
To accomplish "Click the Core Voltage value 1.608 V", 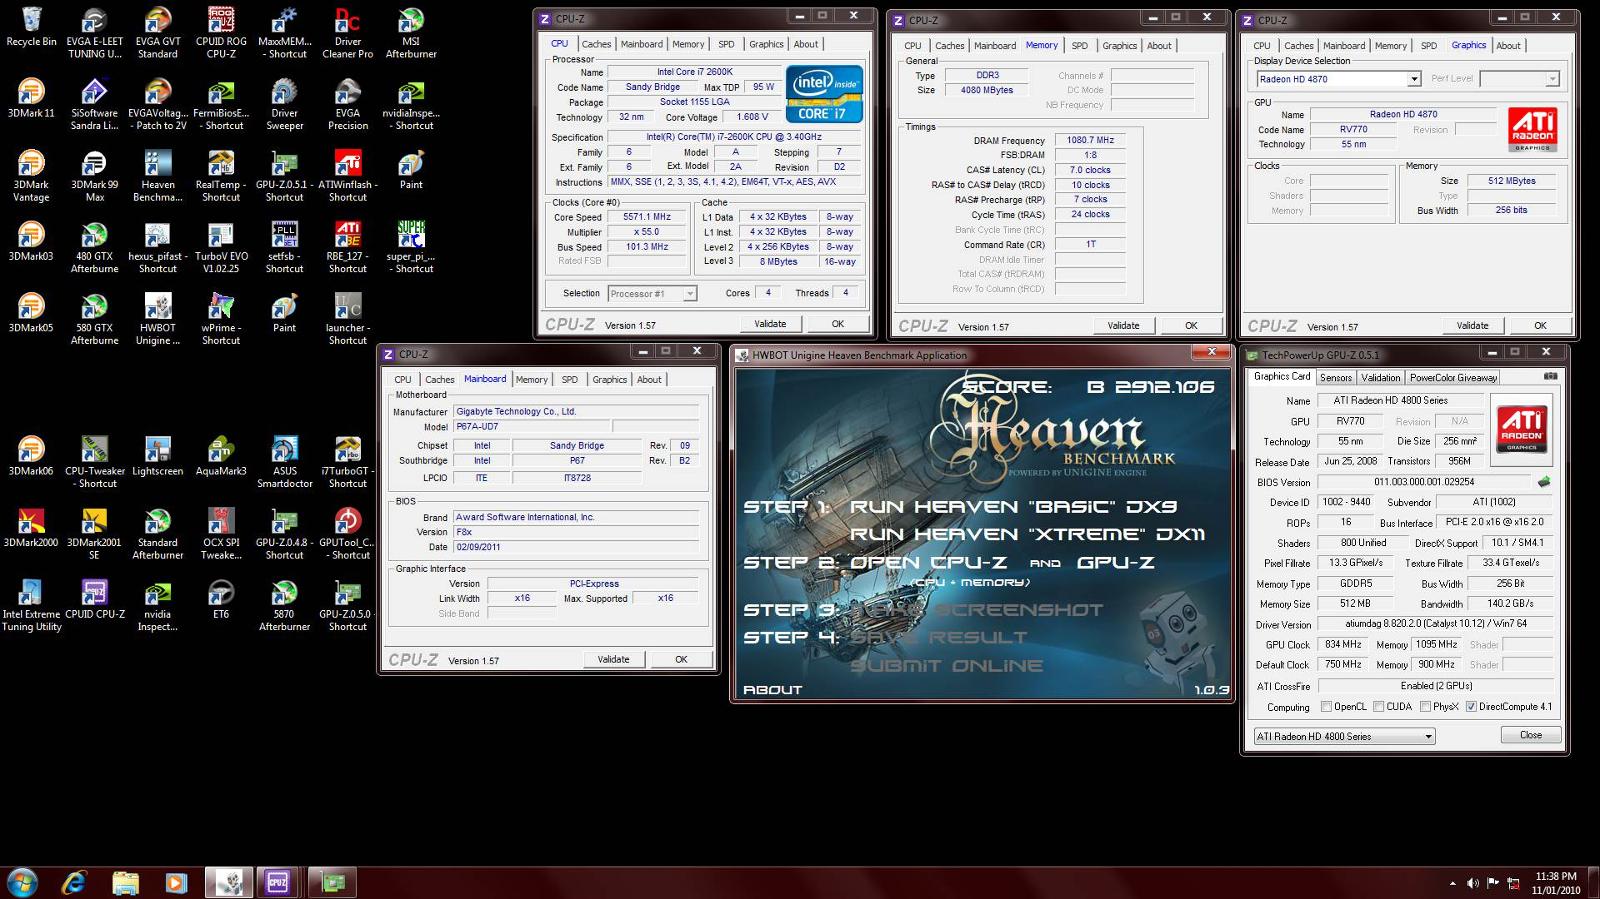I will tap(752, 117).
